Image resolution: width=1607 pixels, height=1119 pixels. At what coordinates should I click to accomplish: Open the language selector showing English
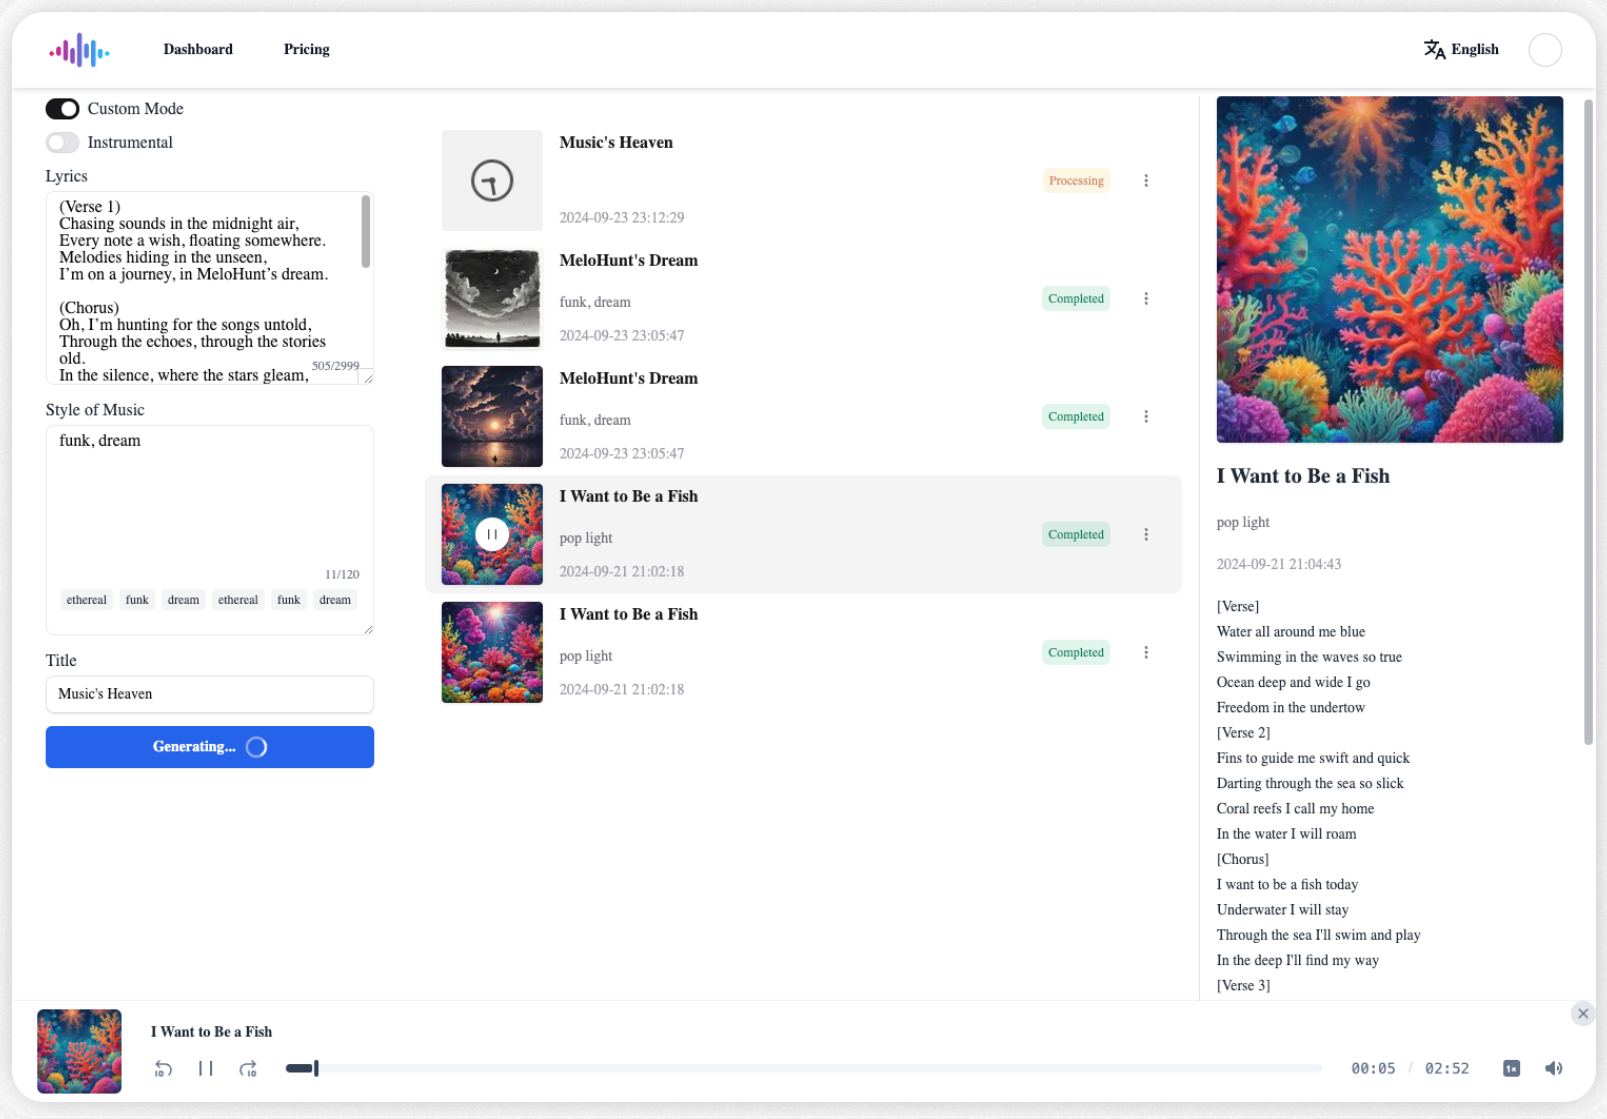(1460, 48)
